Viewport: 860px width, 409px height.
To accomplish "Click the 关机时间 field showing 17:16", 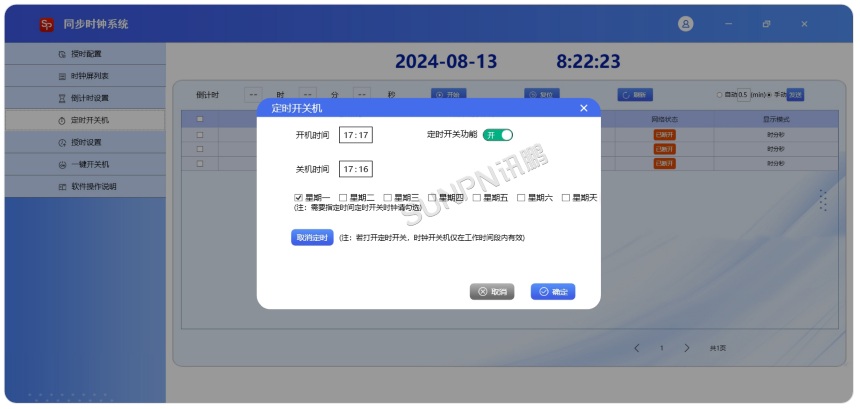I will pyautogui.click(x=355, y=169).
